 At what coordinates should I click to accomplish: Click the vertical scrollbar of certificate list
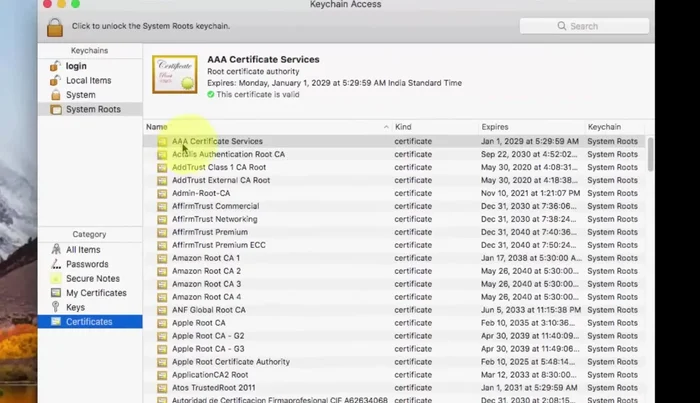650,155
